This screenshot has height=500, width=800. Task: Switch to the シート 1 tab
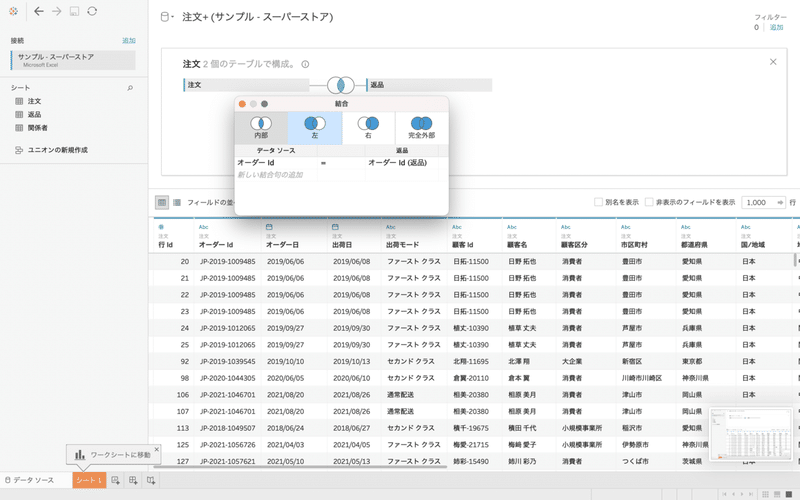point(89,480)
